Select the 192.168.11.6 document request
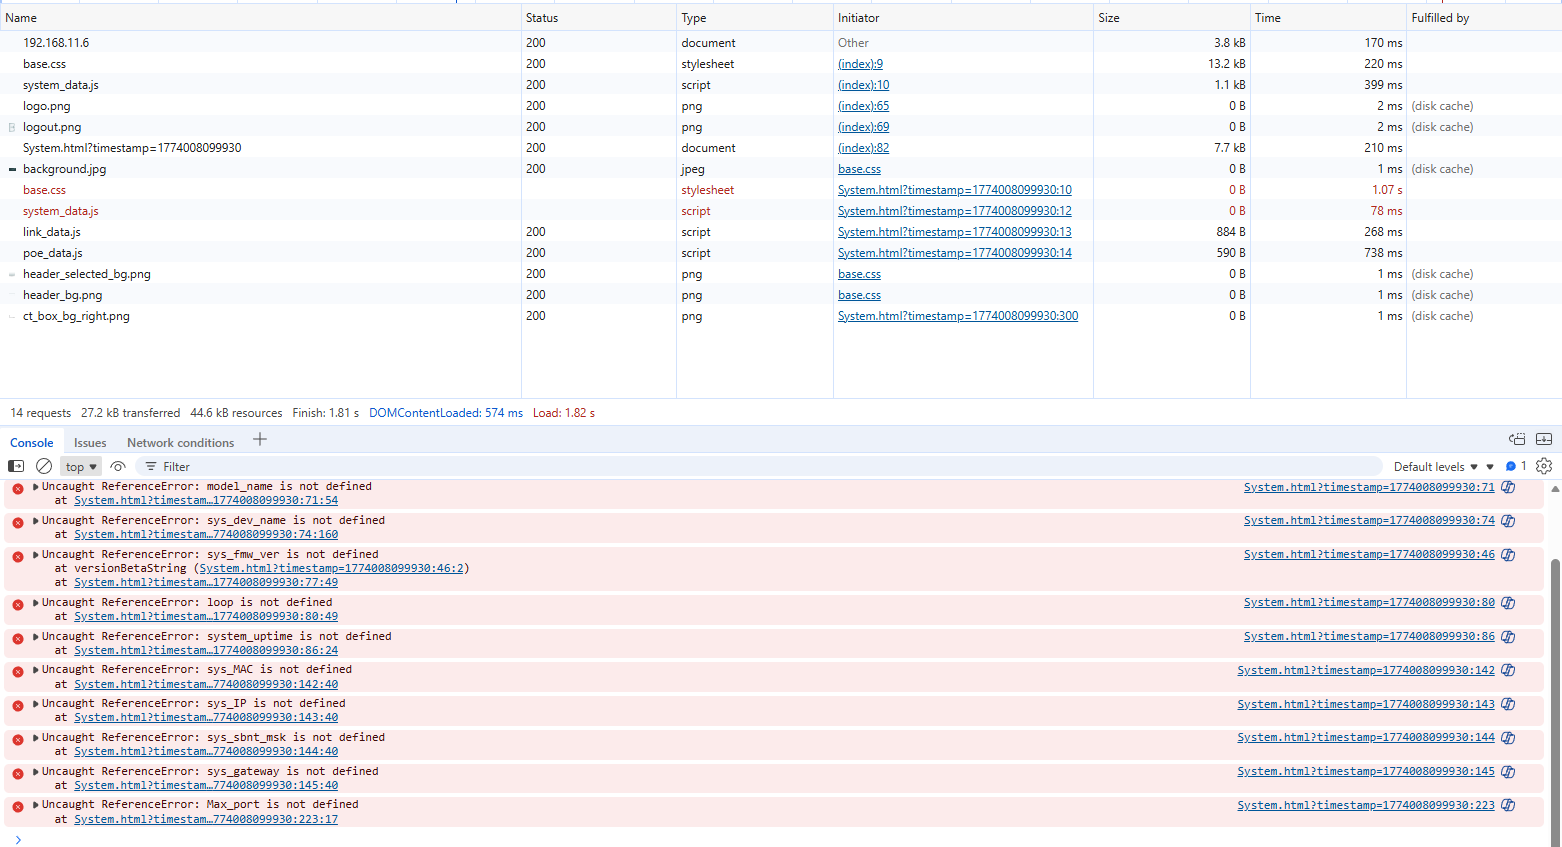Screen dimensions: 1562x847 (x=781, y=43)
